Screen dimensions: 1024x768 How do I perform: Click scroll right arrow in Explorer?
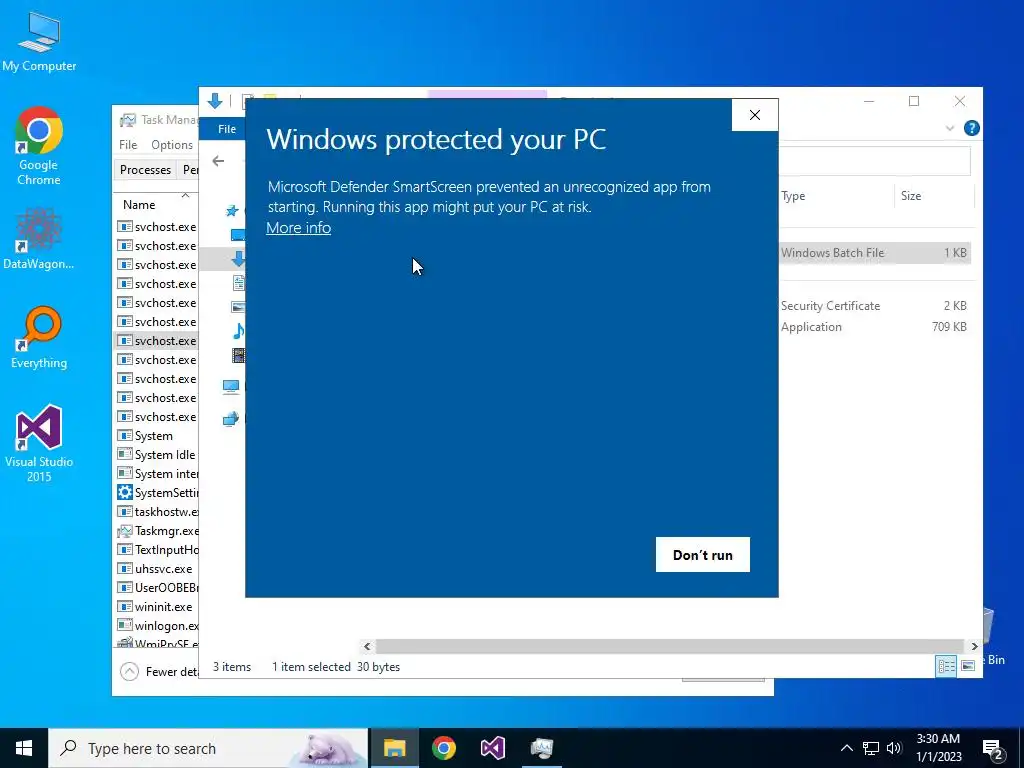(x=974, y=647)
